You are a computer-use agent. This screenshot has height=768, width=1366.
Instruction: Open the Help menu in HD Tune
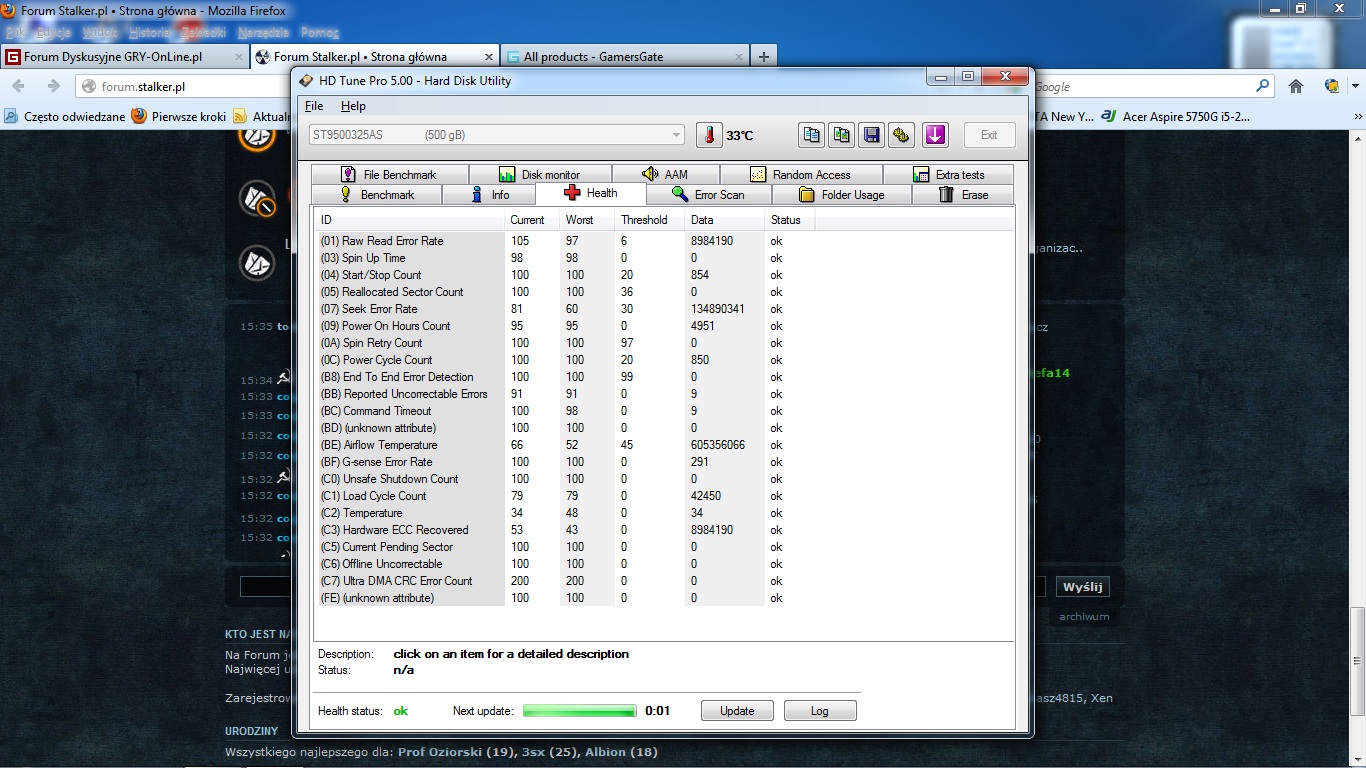click(353, 106)
